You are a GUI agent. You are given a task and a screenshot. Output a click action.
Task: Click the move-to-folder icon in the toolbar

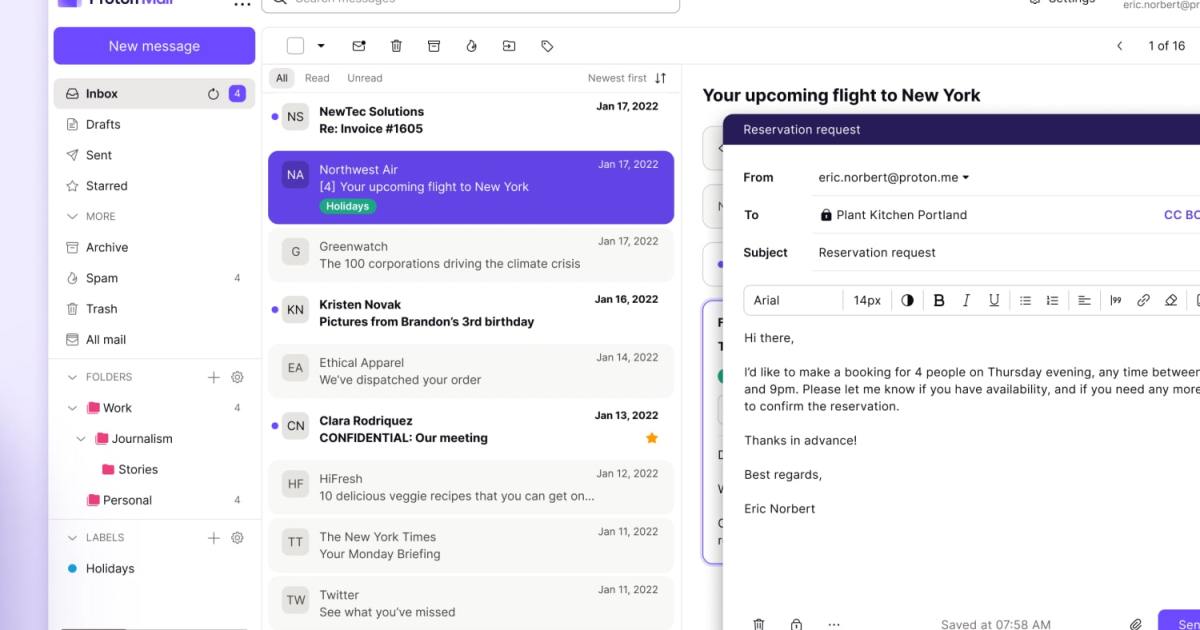click(509, 46)
